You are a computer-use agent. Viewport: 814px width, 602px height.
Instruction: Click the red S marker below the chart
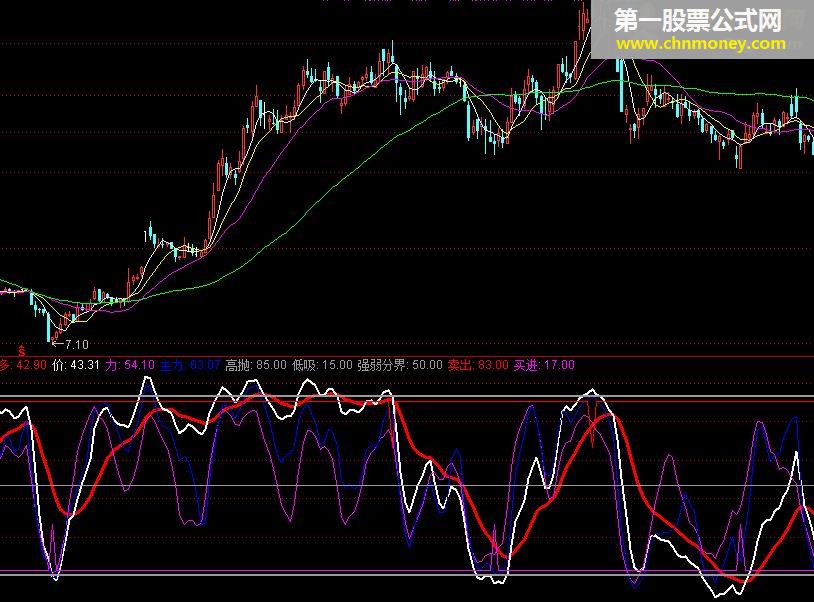(x=22, y=351)
